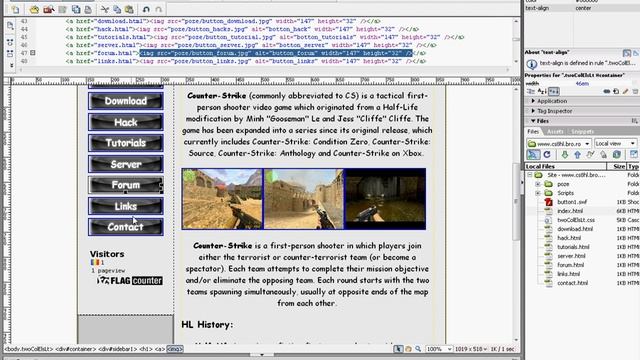Image resolution: width=640 pixels, height=360 pixels.
Task: Click the Undo arrow icon
Action: 146,9
